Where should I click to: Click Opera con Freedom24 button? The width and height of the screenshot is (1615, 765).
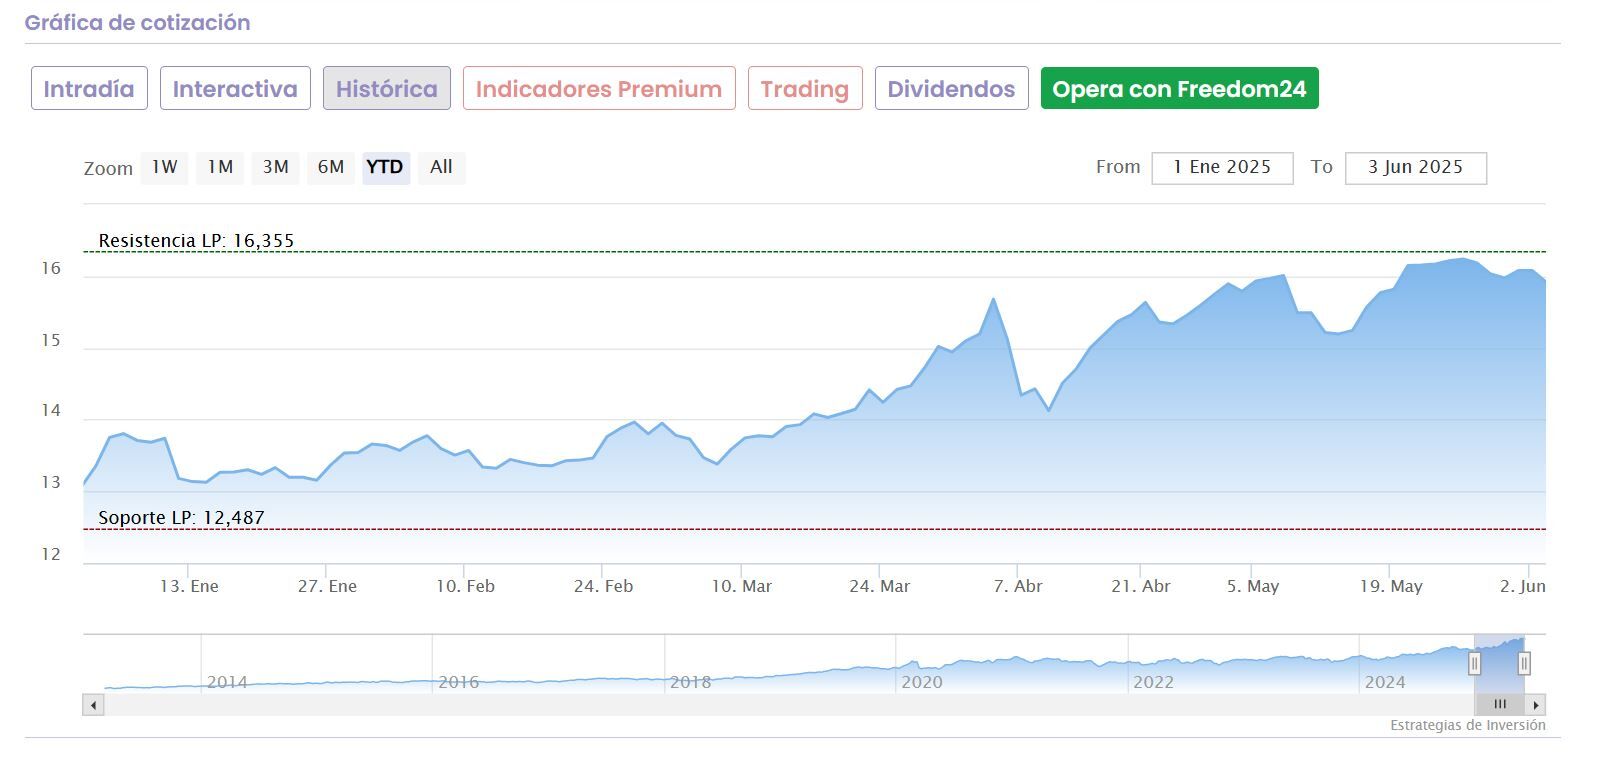click(1179, 89)
